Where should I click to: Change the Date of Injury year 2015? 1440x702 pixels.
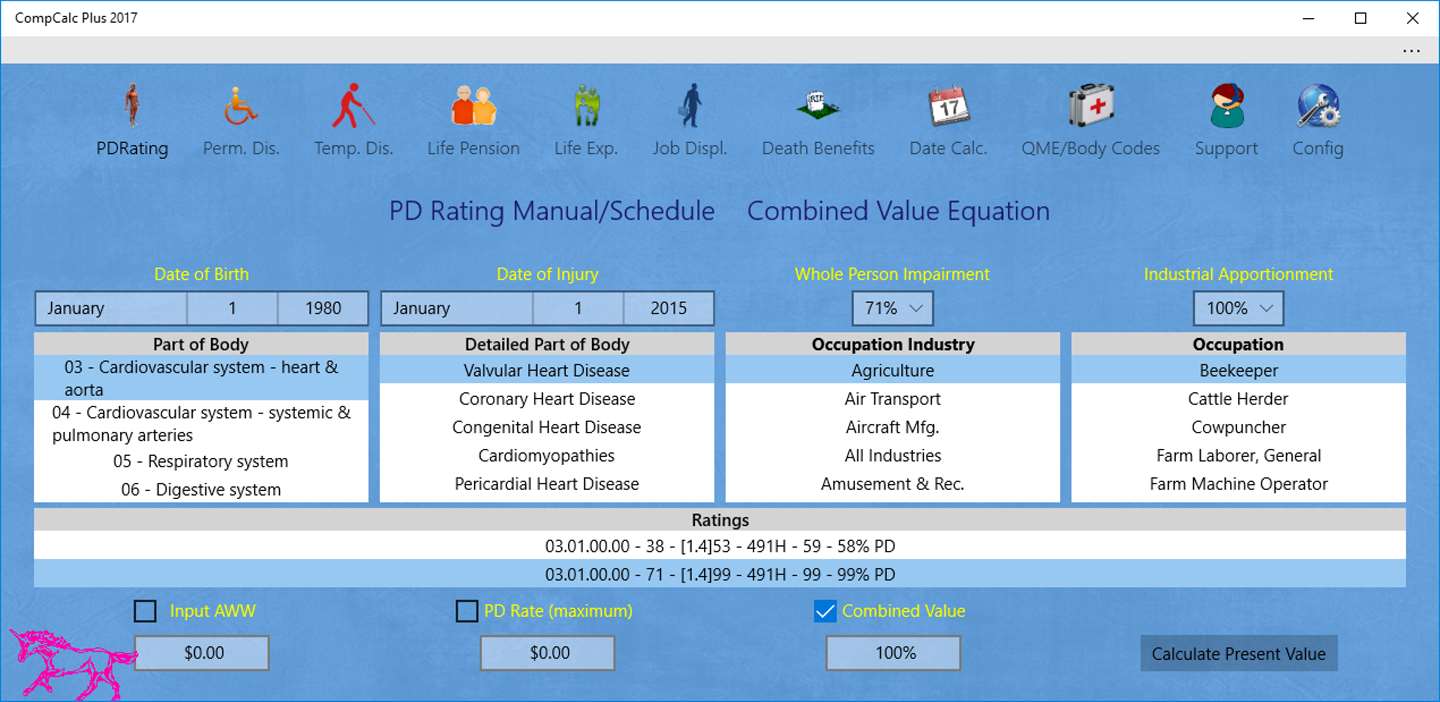[669, 308]
